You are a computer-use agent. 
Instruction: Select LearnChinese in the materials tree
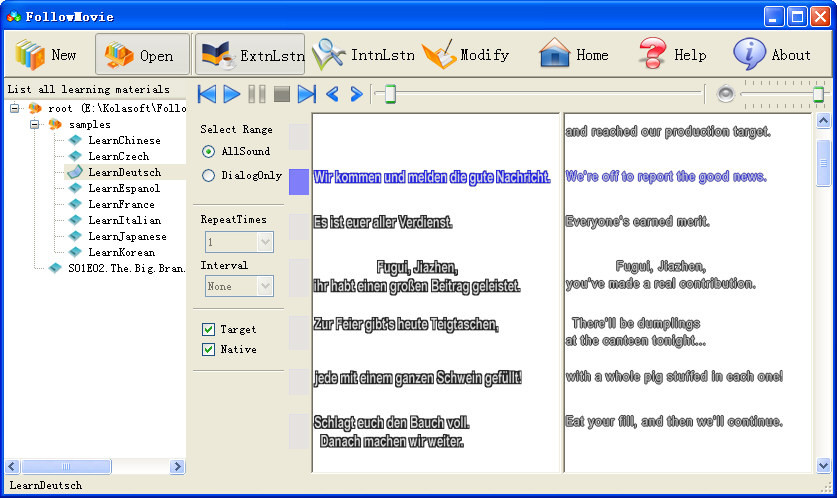(x=124, y=140)
